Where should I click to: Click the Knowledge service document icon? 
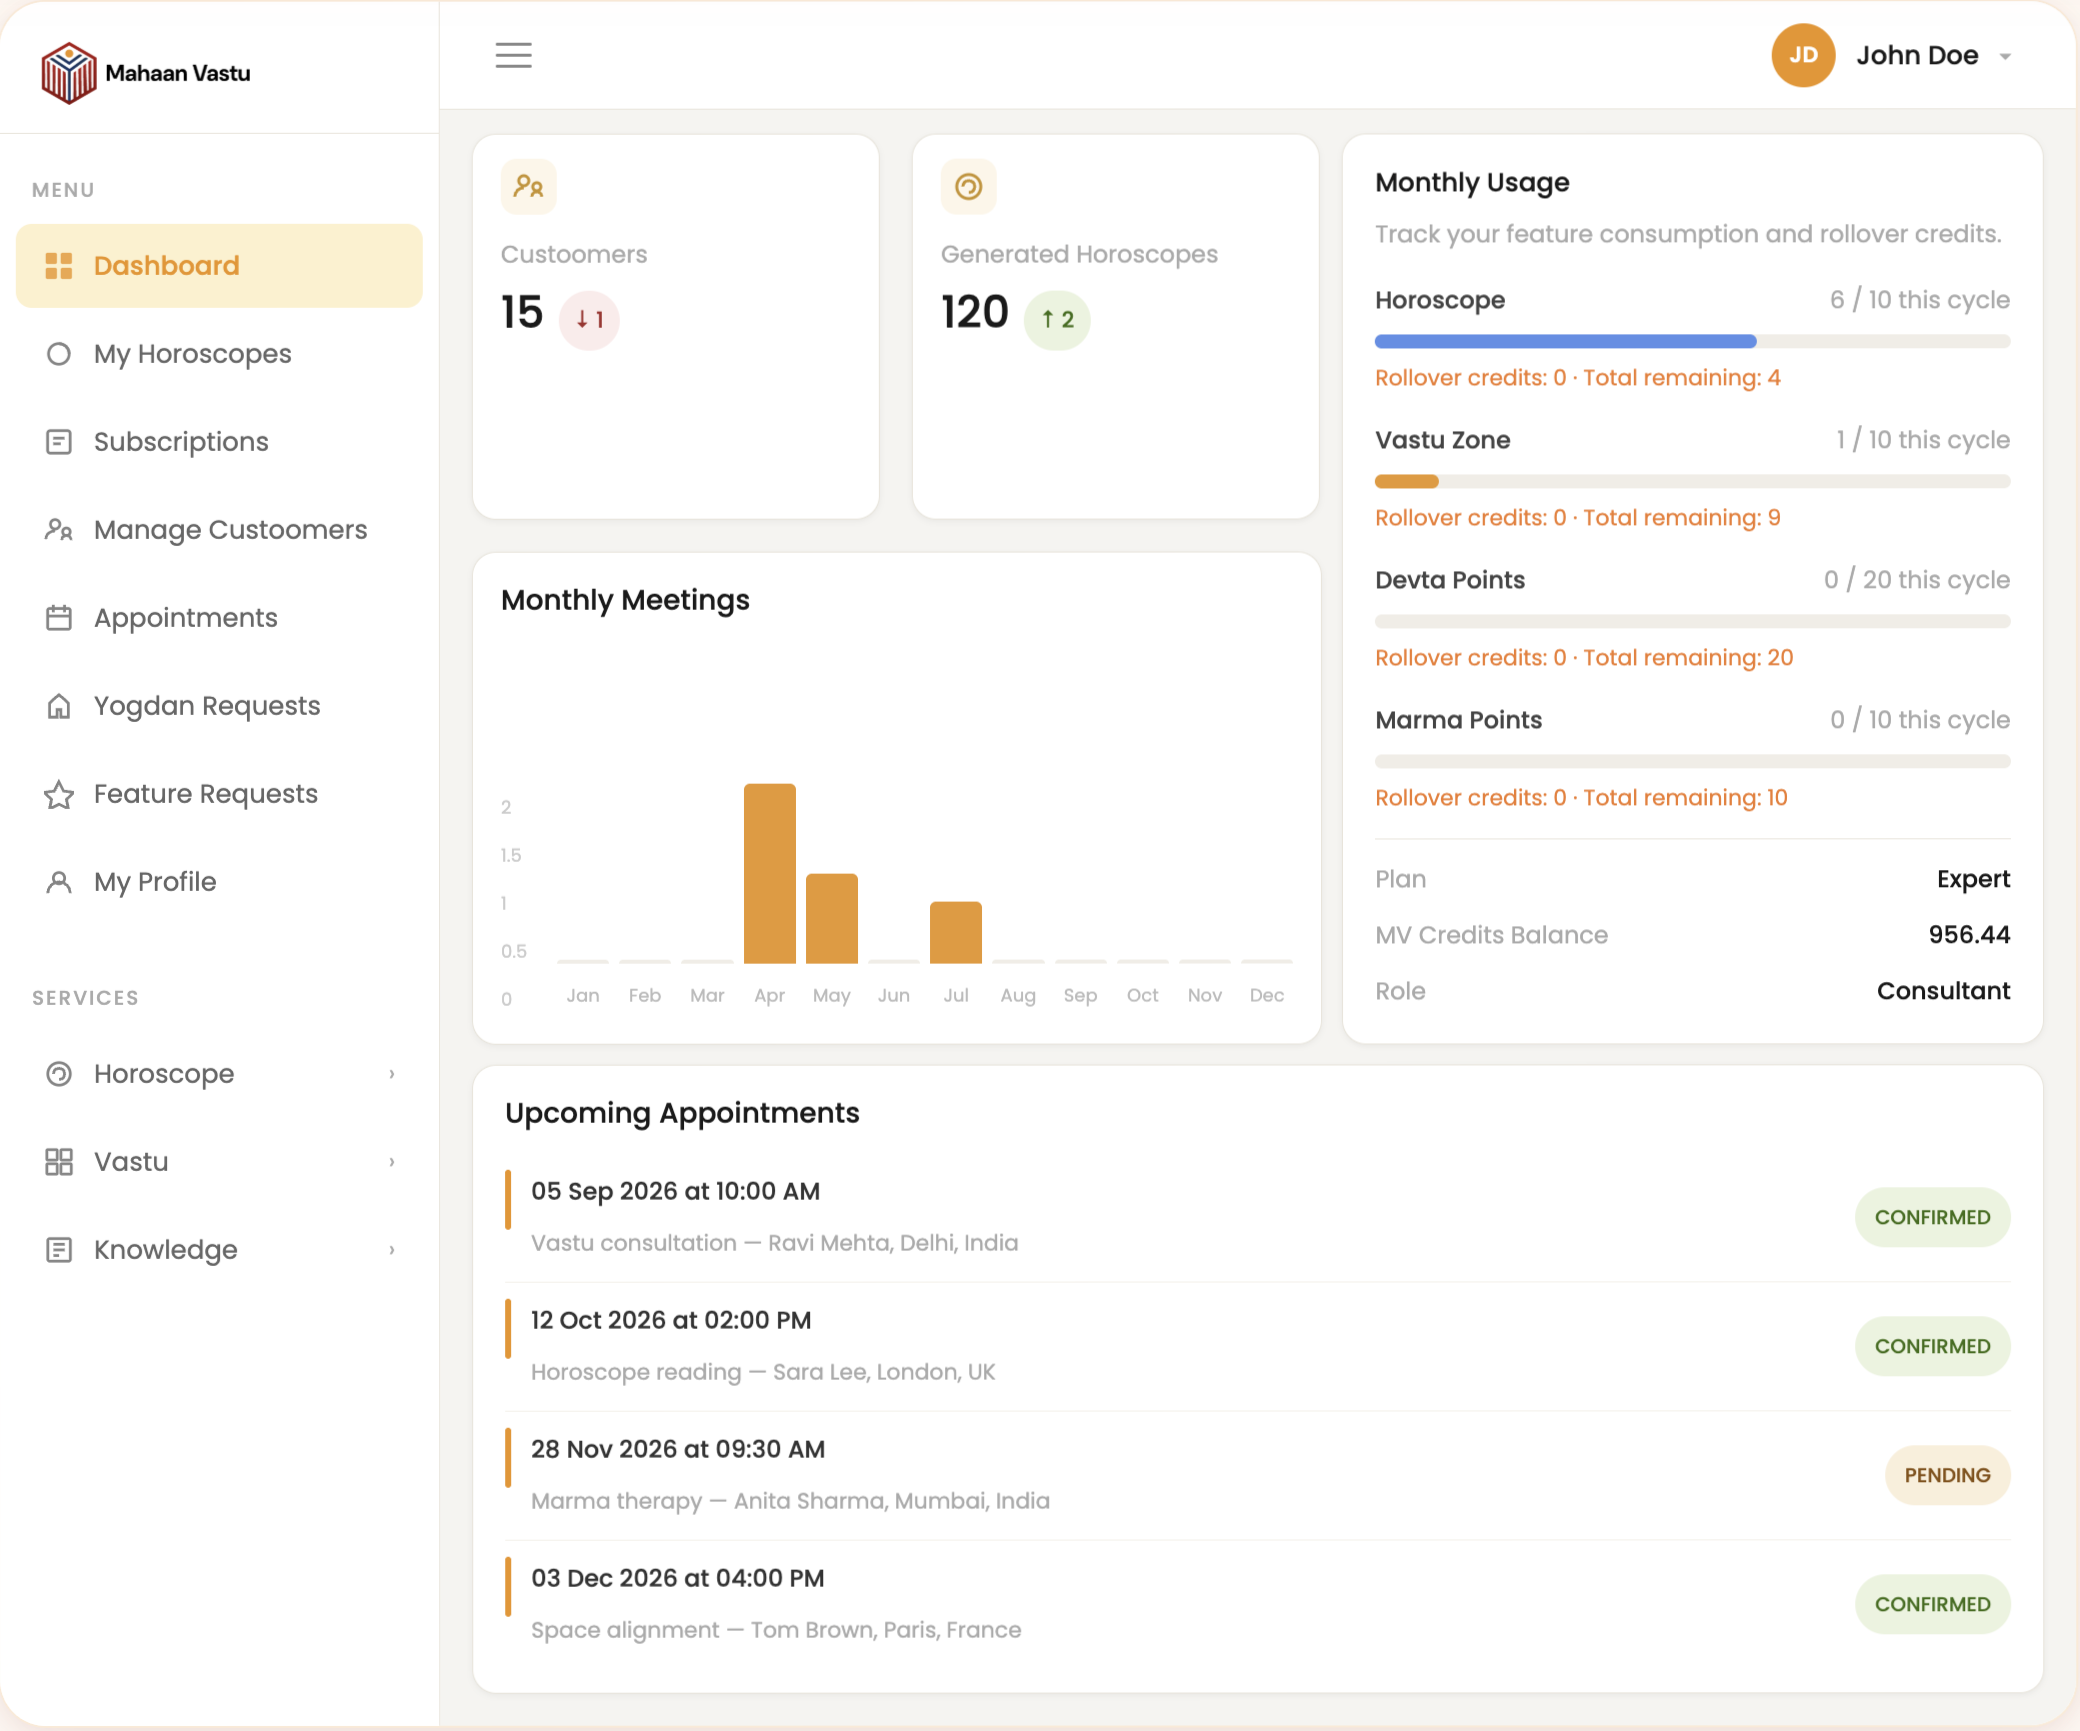click(59, 1250)
